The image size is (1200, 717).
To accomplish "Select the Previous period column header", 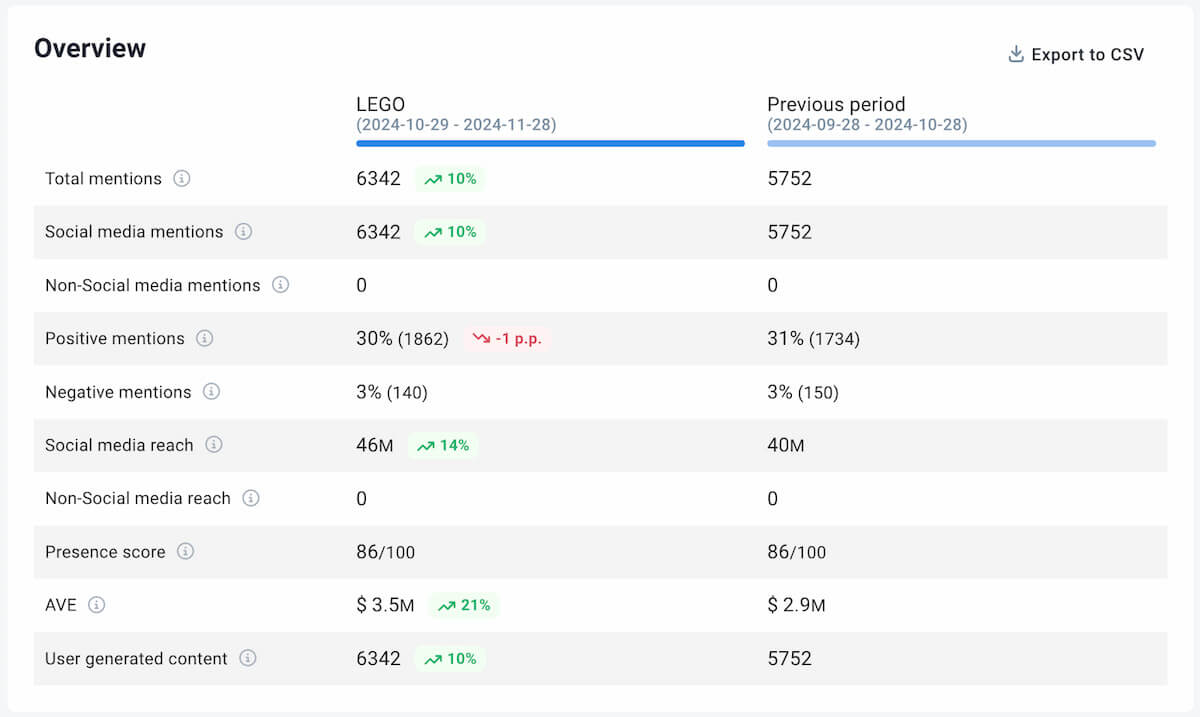I will (x=836, y=104).
